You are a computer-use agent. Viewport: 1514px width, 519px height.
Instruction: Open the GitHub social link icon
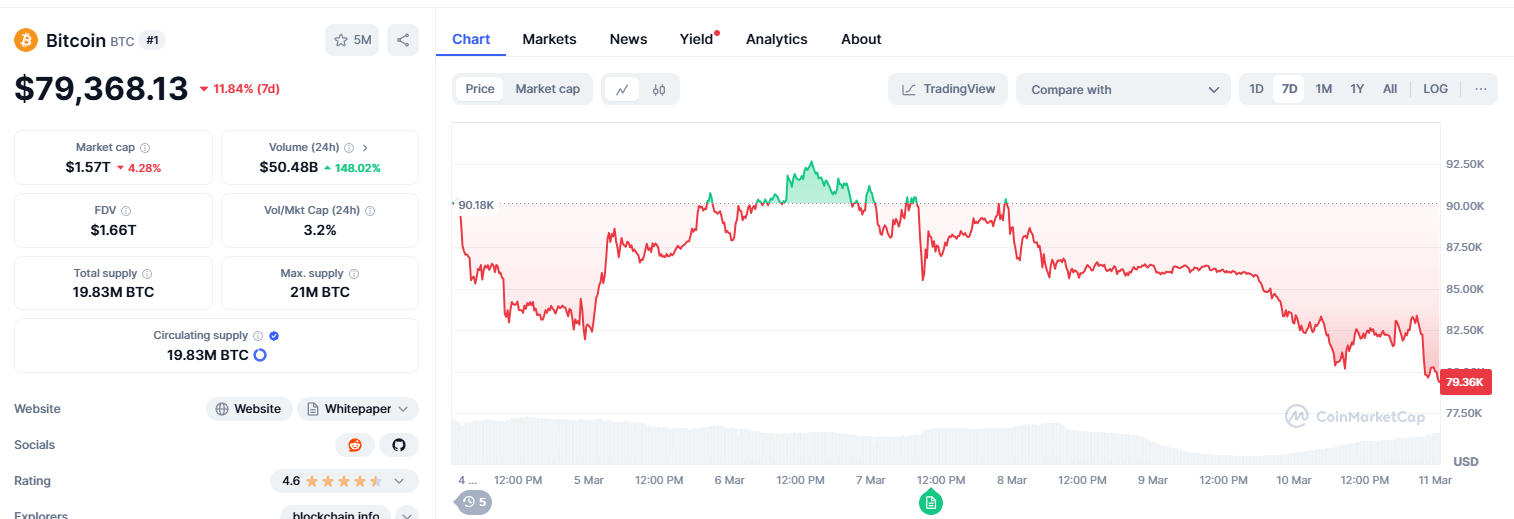coord(399,445)
